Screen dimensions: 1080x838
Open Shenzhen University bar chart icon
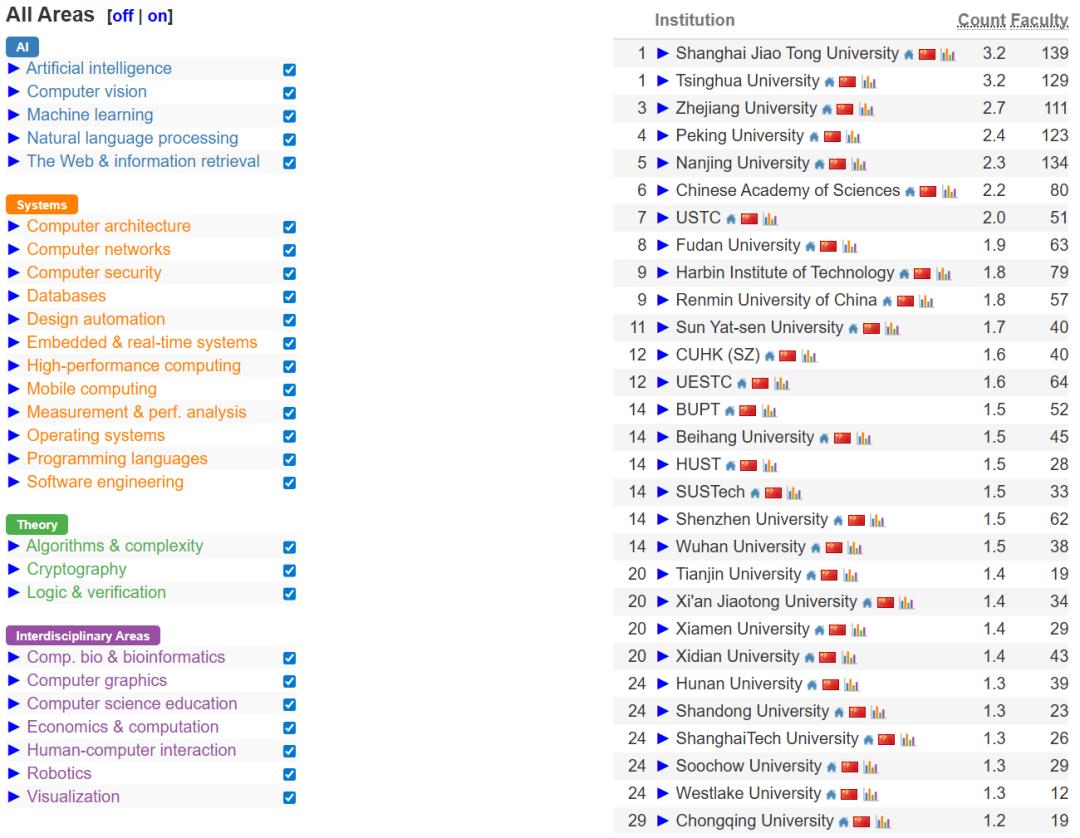pos(878,521)
